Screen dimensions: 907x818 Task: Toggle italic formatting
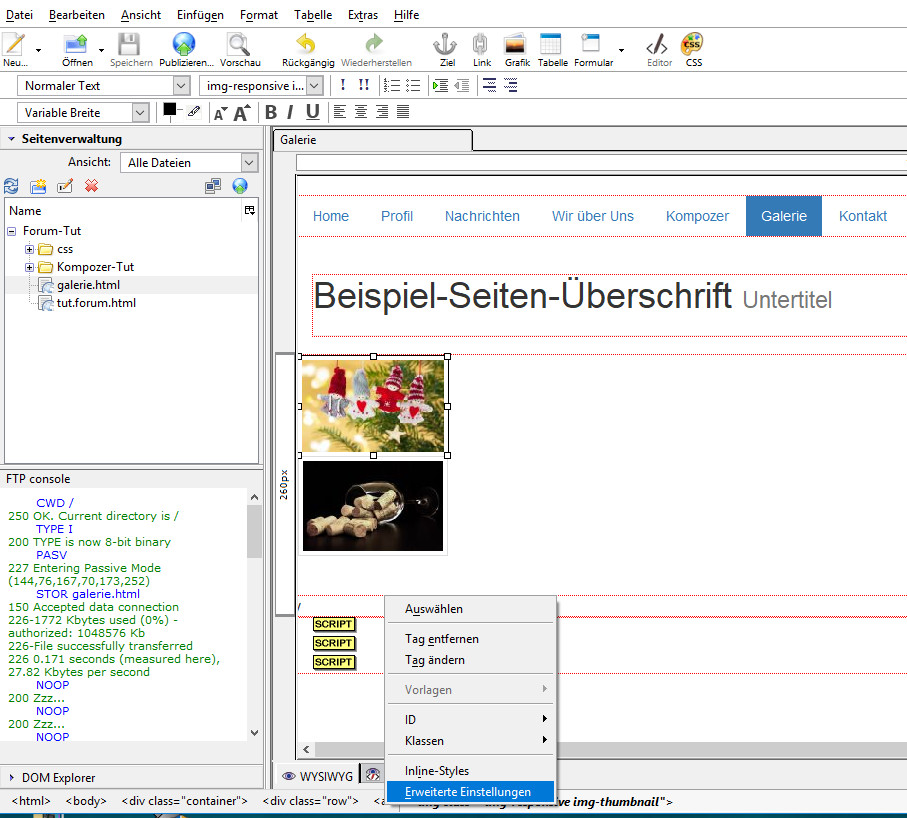290,112
